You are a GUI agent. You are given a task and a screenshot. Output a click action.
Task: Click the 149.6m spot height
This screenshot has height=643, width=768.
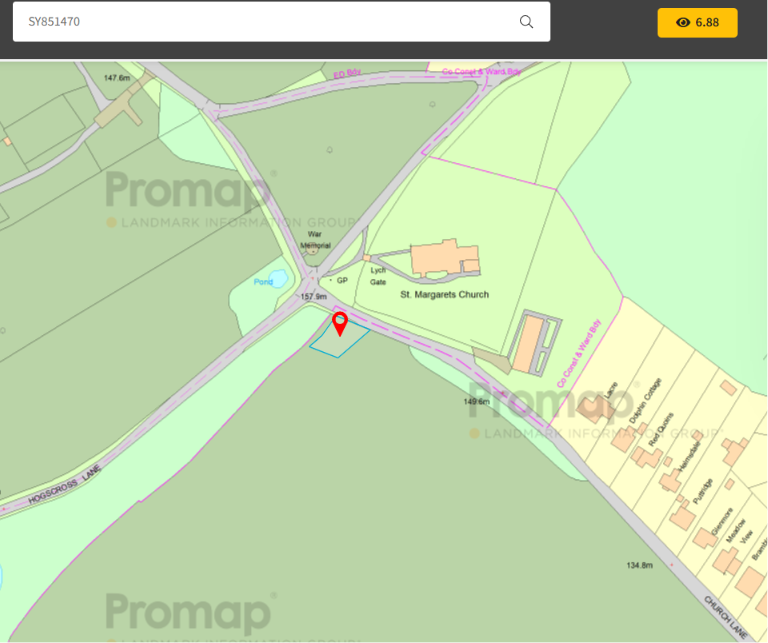click(476, 402)
